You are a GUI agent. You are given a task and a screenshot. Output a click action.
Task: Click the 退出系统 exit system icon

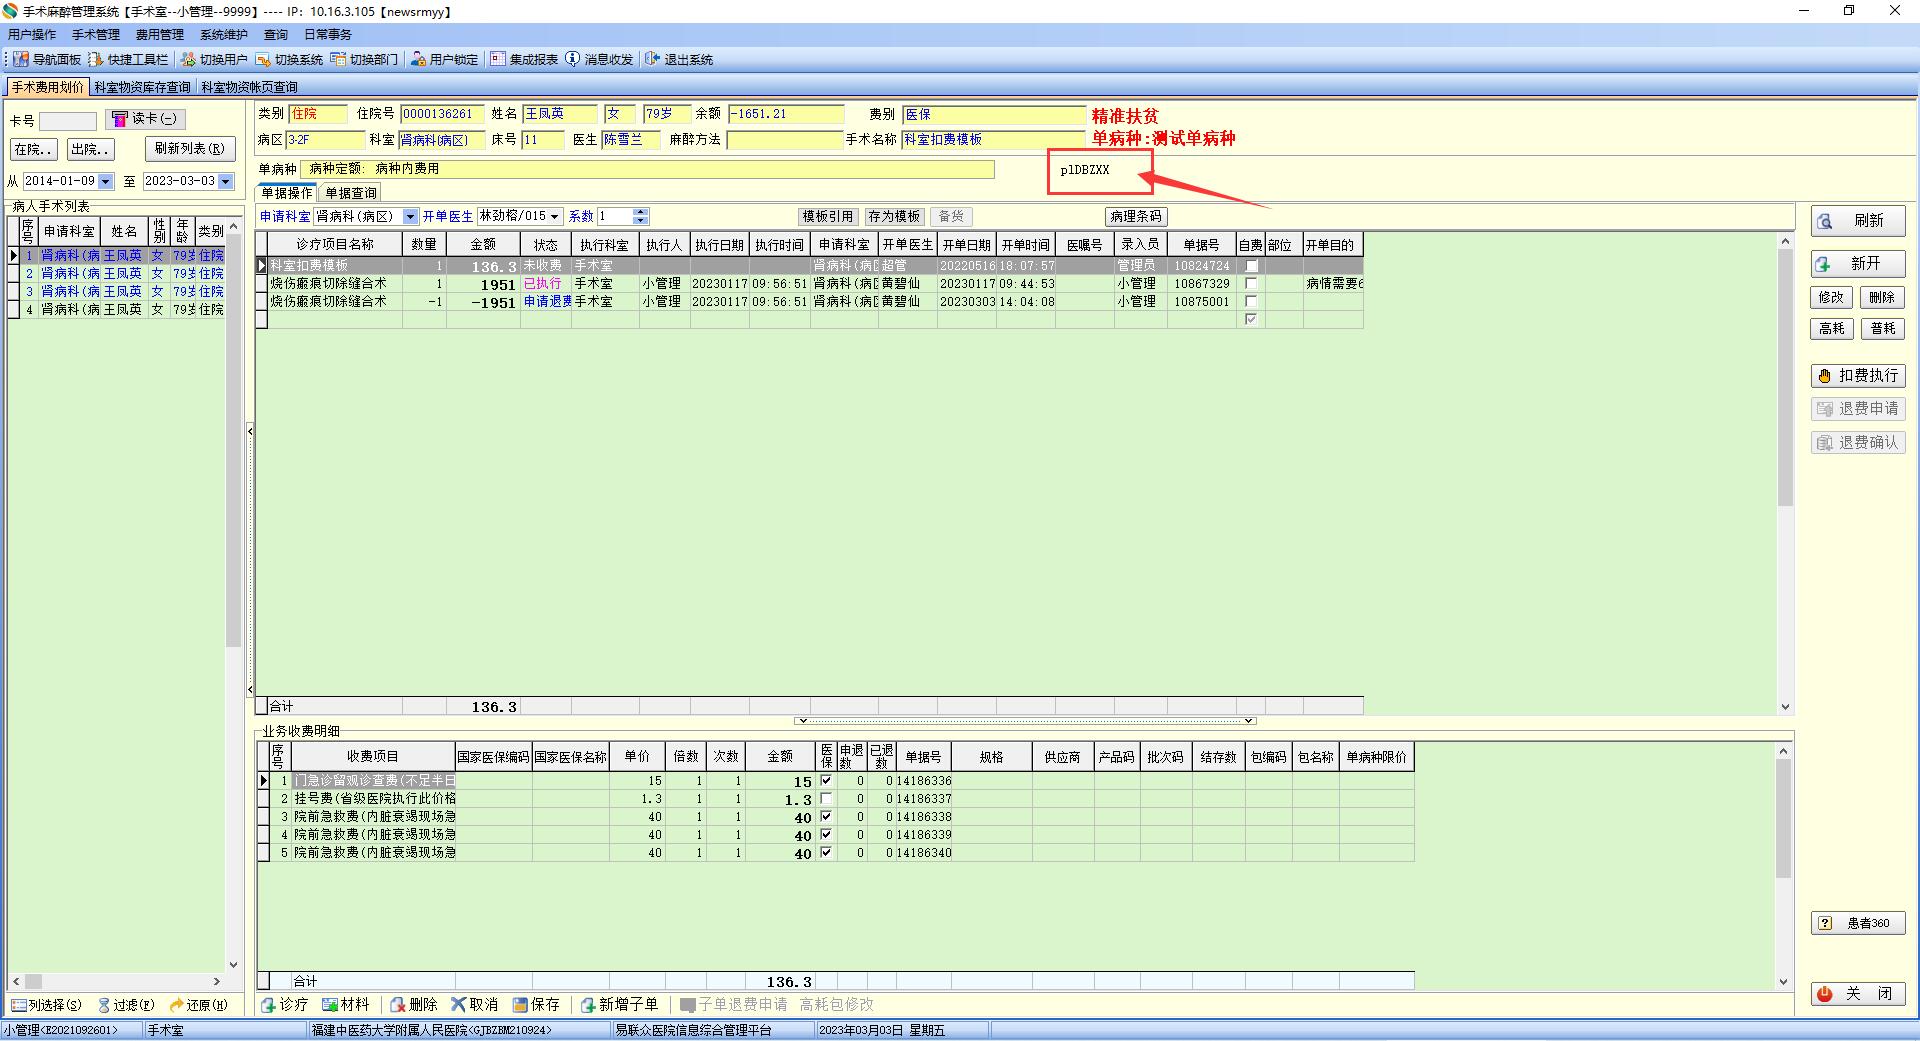[652, 60]
